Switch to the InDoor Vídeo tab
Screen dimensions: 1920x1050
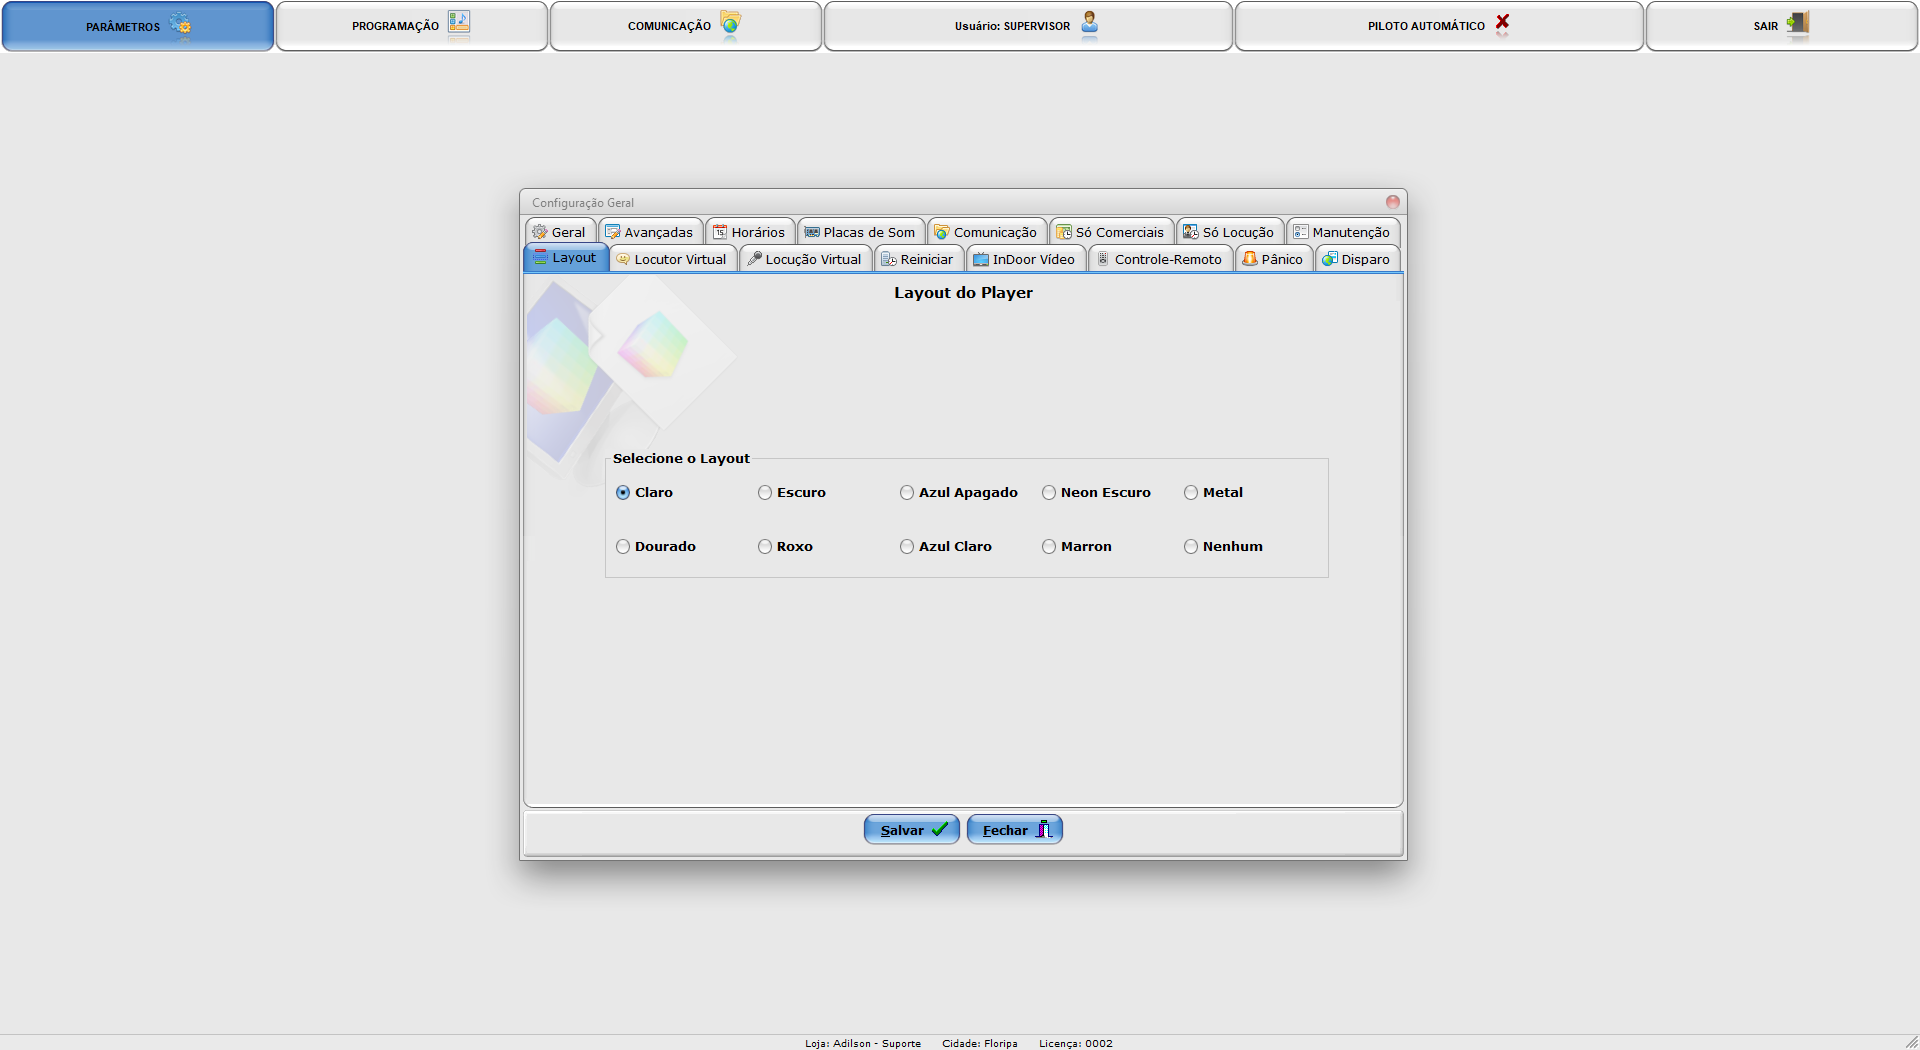(1026, 259)
